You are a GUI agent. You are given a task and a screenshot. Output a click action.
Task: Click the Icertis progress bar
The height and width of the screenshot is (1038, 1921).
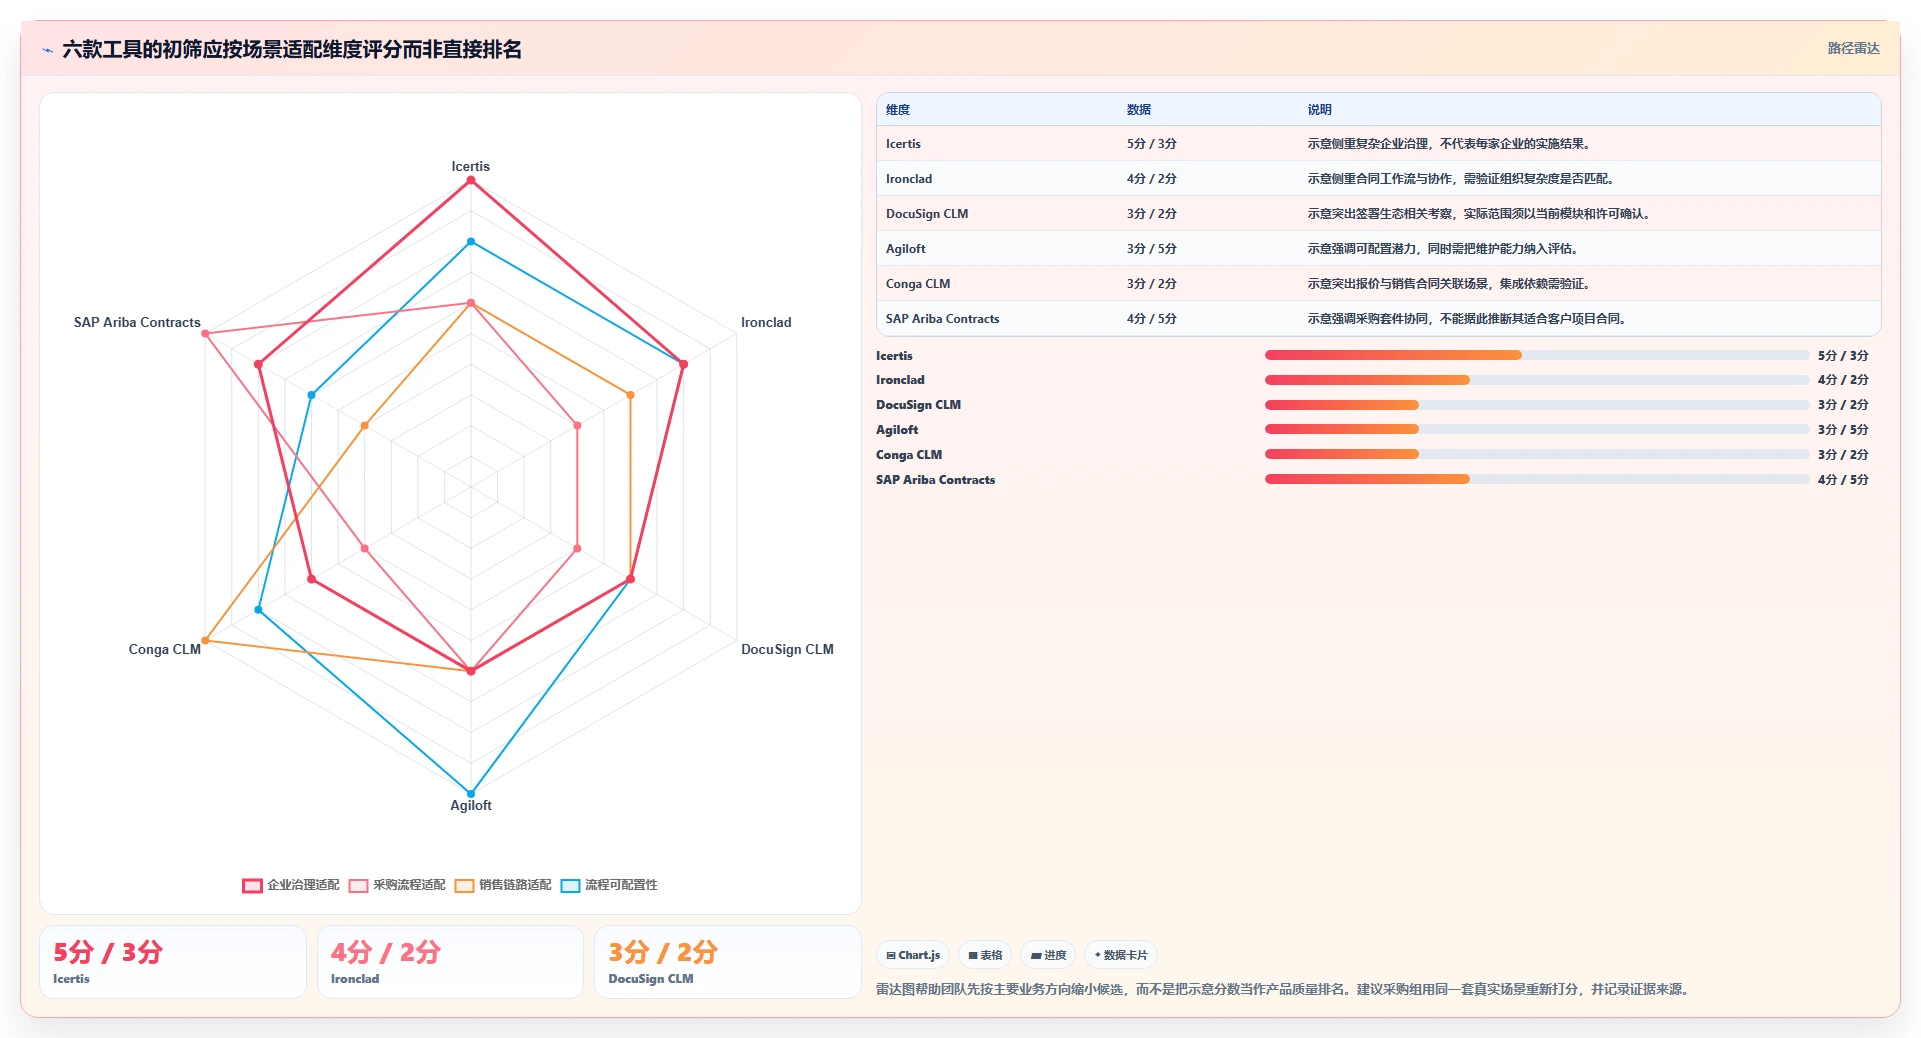(1537, 355)
